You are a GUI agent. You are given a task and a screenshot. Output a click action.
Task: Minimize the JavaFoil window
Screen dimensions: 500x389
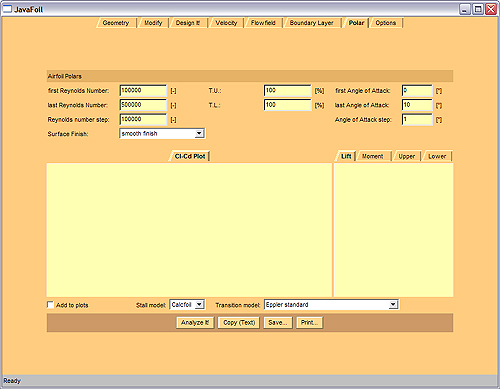(x=465, y=9)
